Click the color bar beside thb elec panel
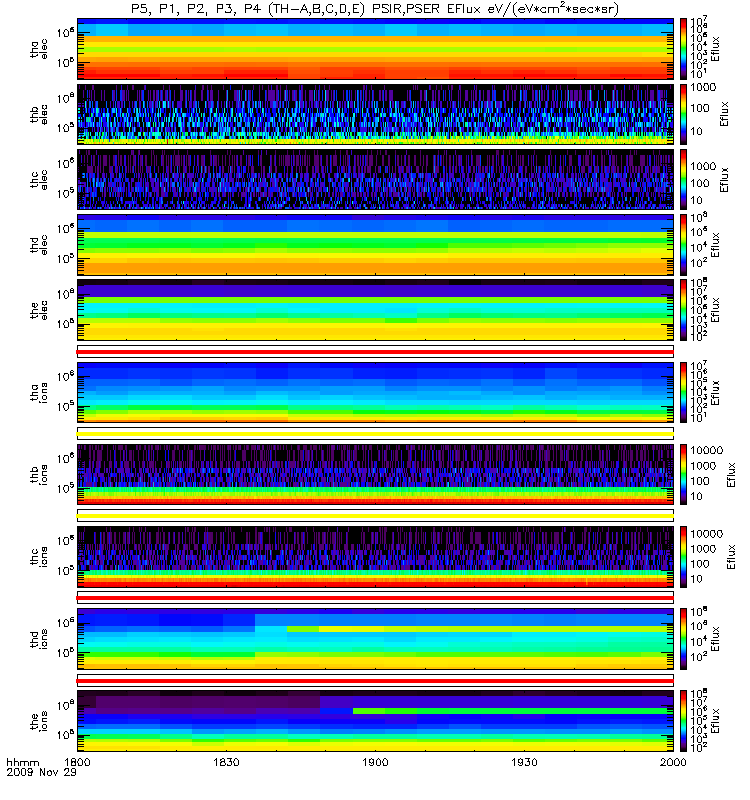This screenshot has width=750, height=800. click(683, 114)
